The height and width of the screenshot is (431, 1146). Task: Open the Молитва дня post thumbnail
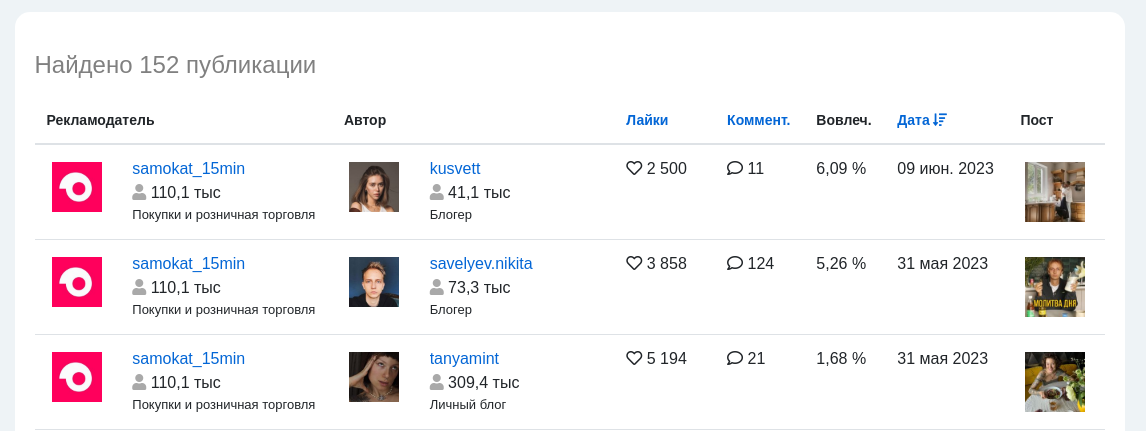(x=1055, y=287)
